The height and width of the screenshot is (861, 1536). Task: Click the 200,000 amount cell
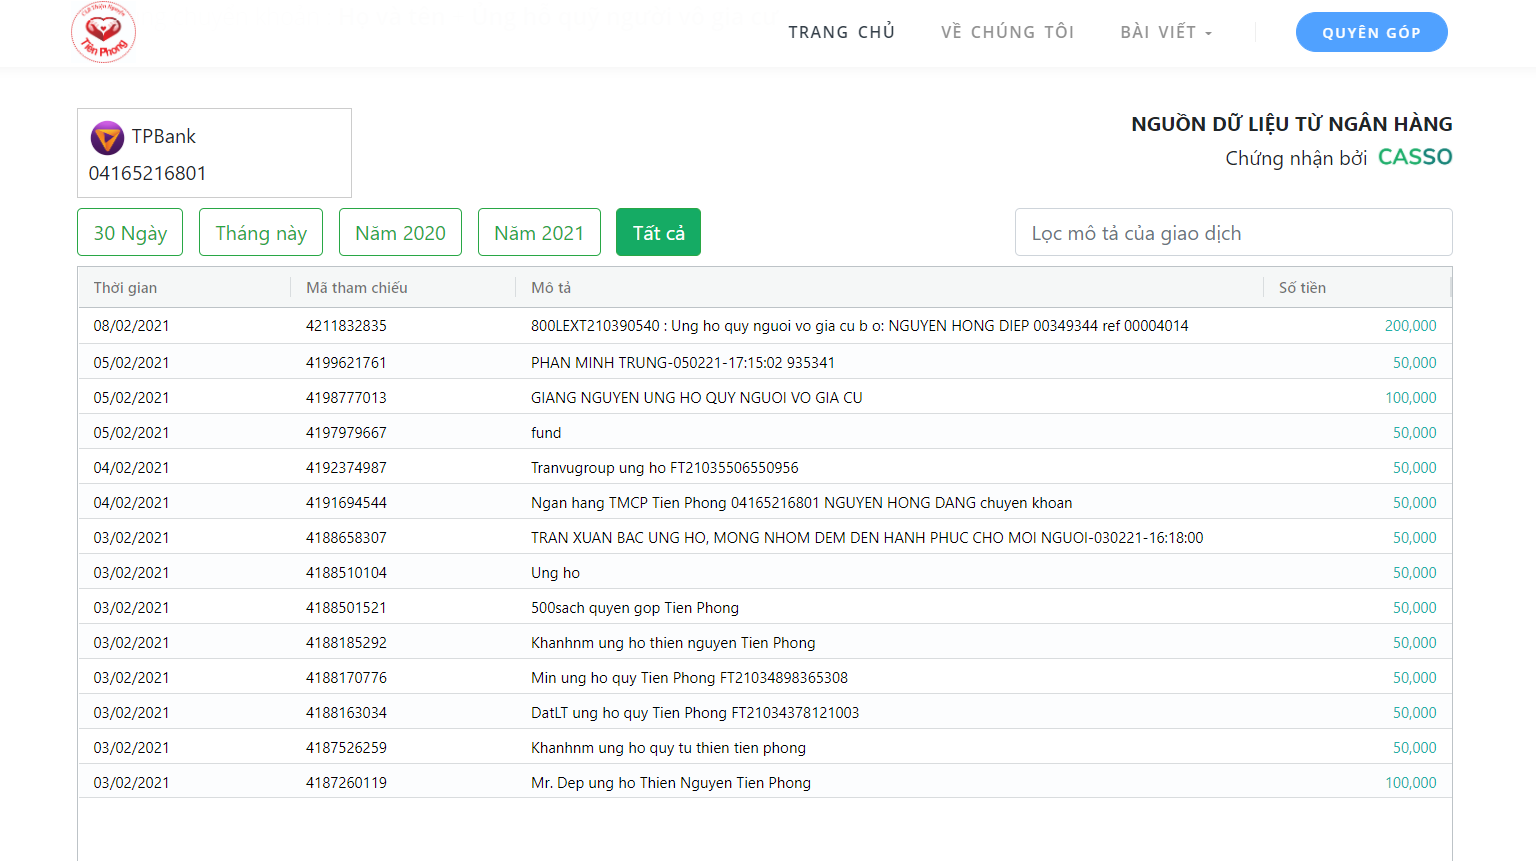(x=1410, y=326)
